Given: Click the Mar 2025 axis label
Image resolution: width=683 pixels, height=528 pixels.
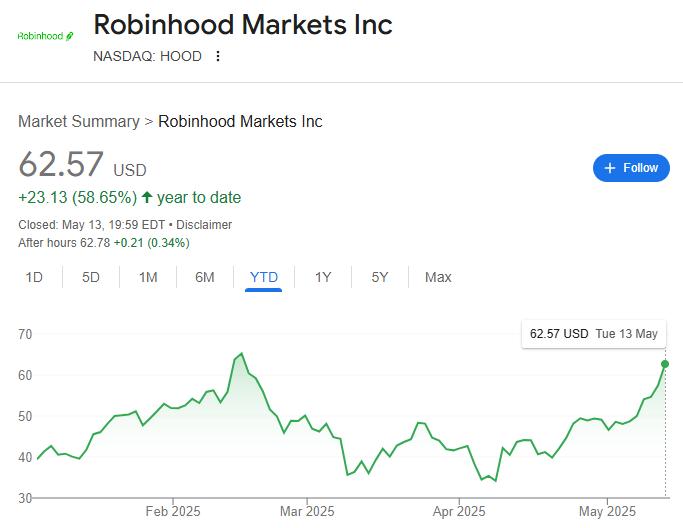Looking at the screenshot, I should 307,511.
